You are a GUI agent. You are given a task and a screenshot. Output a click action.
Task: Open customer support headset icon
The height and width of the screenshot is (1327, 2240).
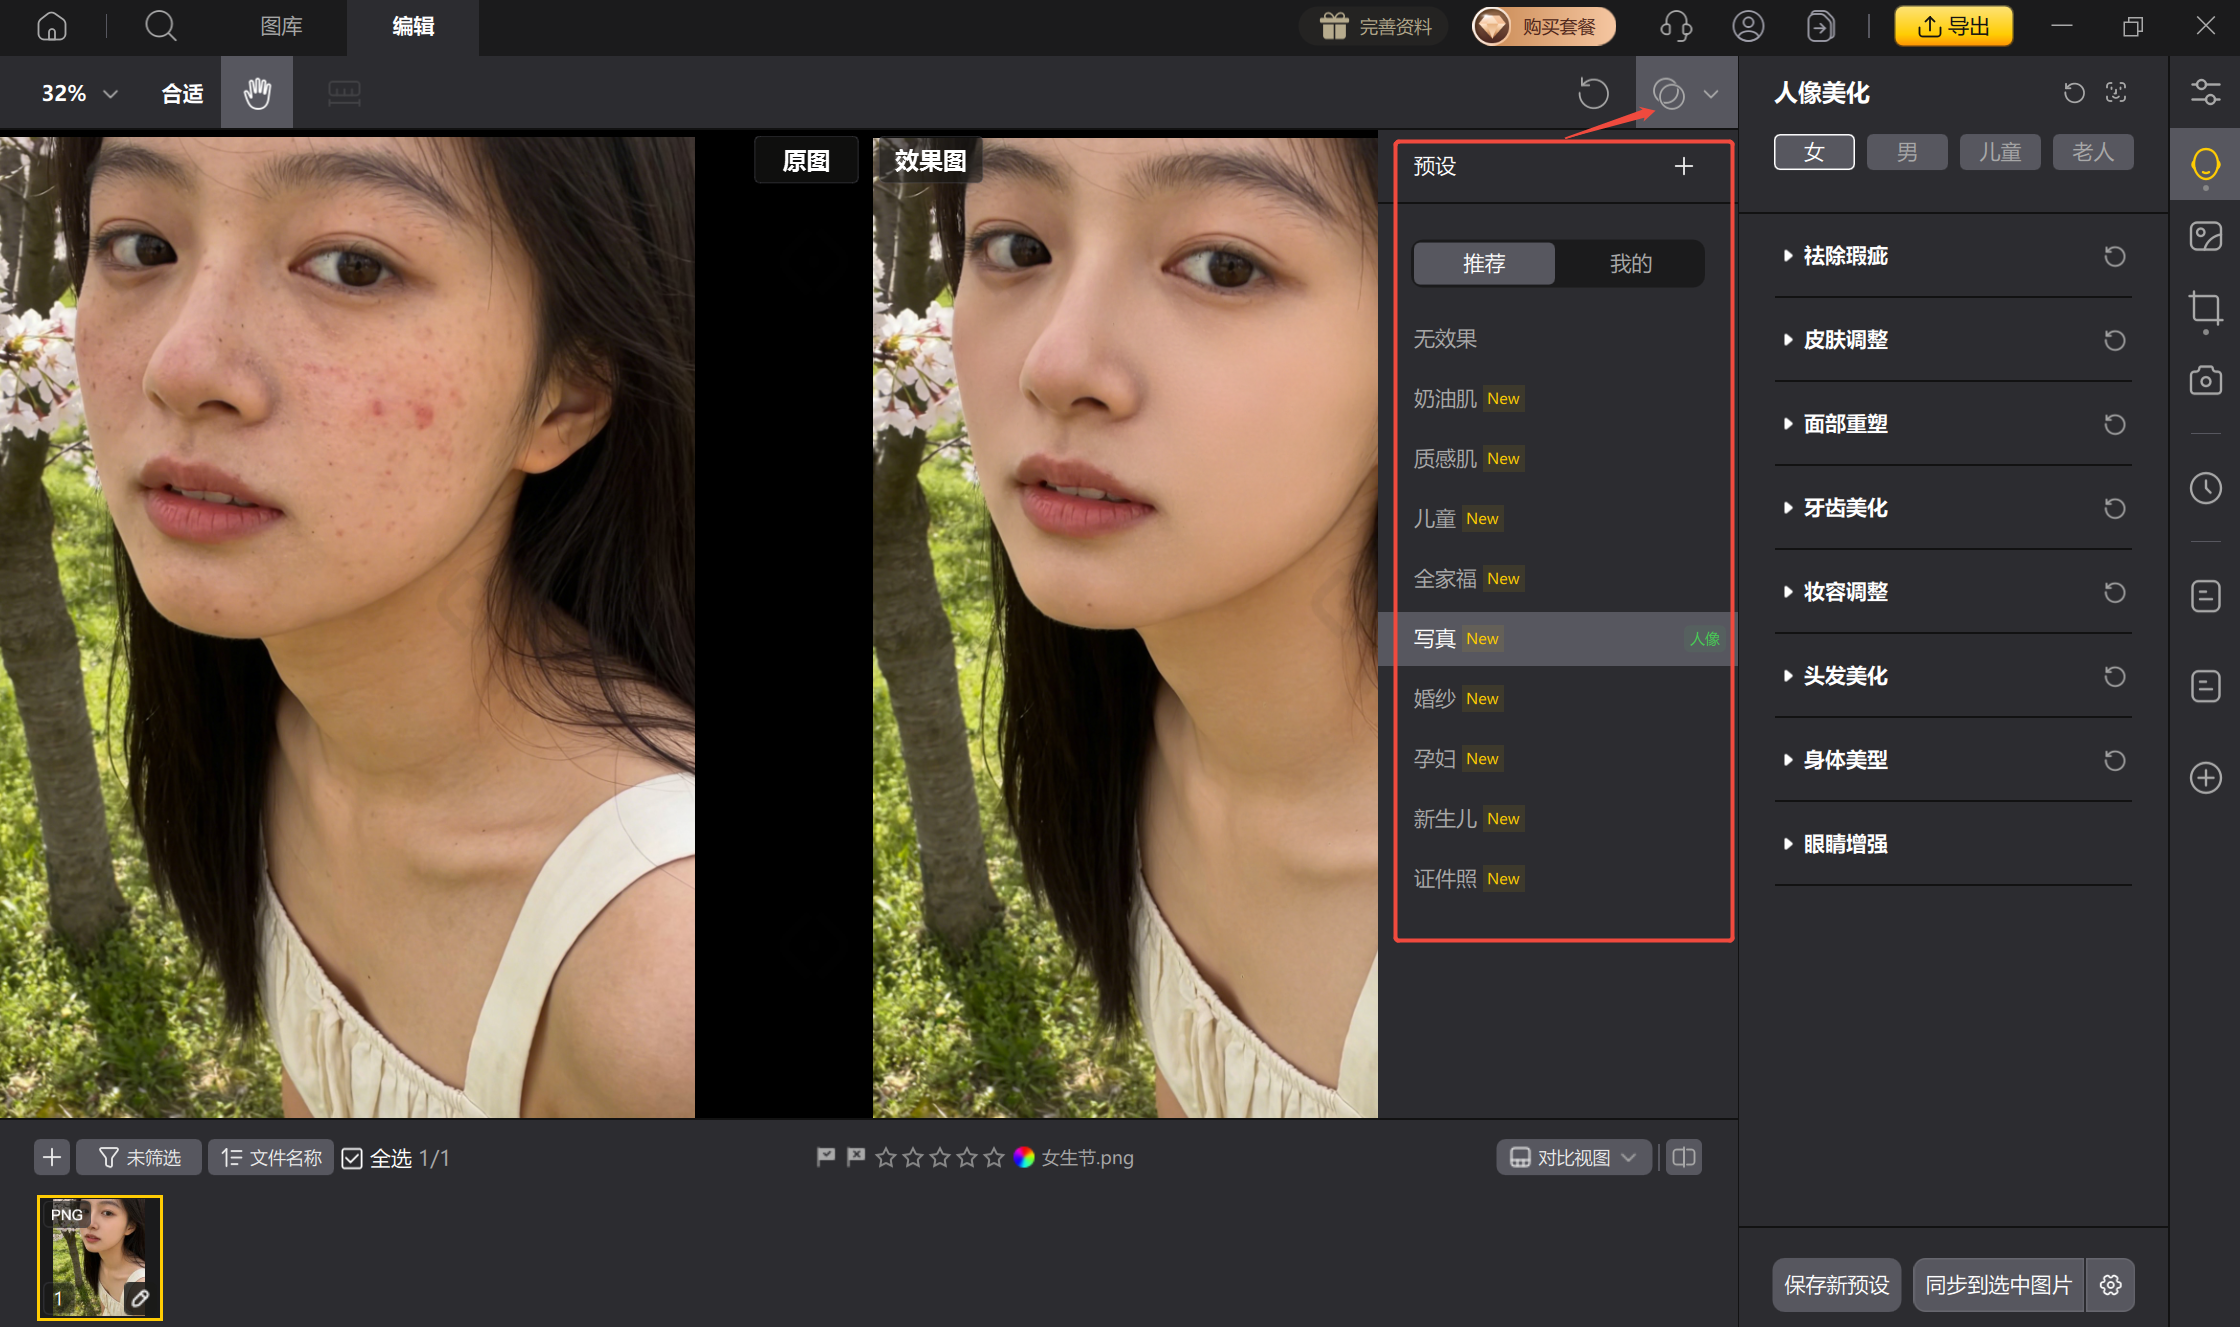(1676, 26)
